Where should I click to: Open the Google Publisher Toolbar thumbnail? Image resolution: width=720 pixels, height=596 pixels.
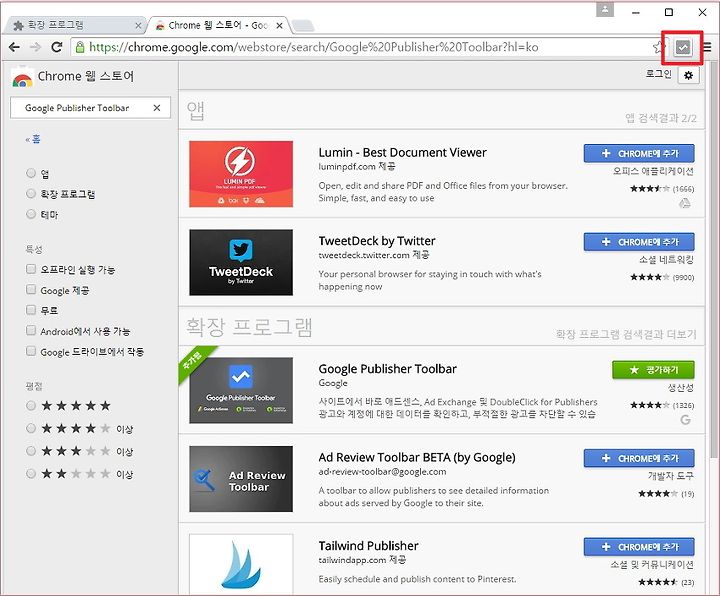241,390
